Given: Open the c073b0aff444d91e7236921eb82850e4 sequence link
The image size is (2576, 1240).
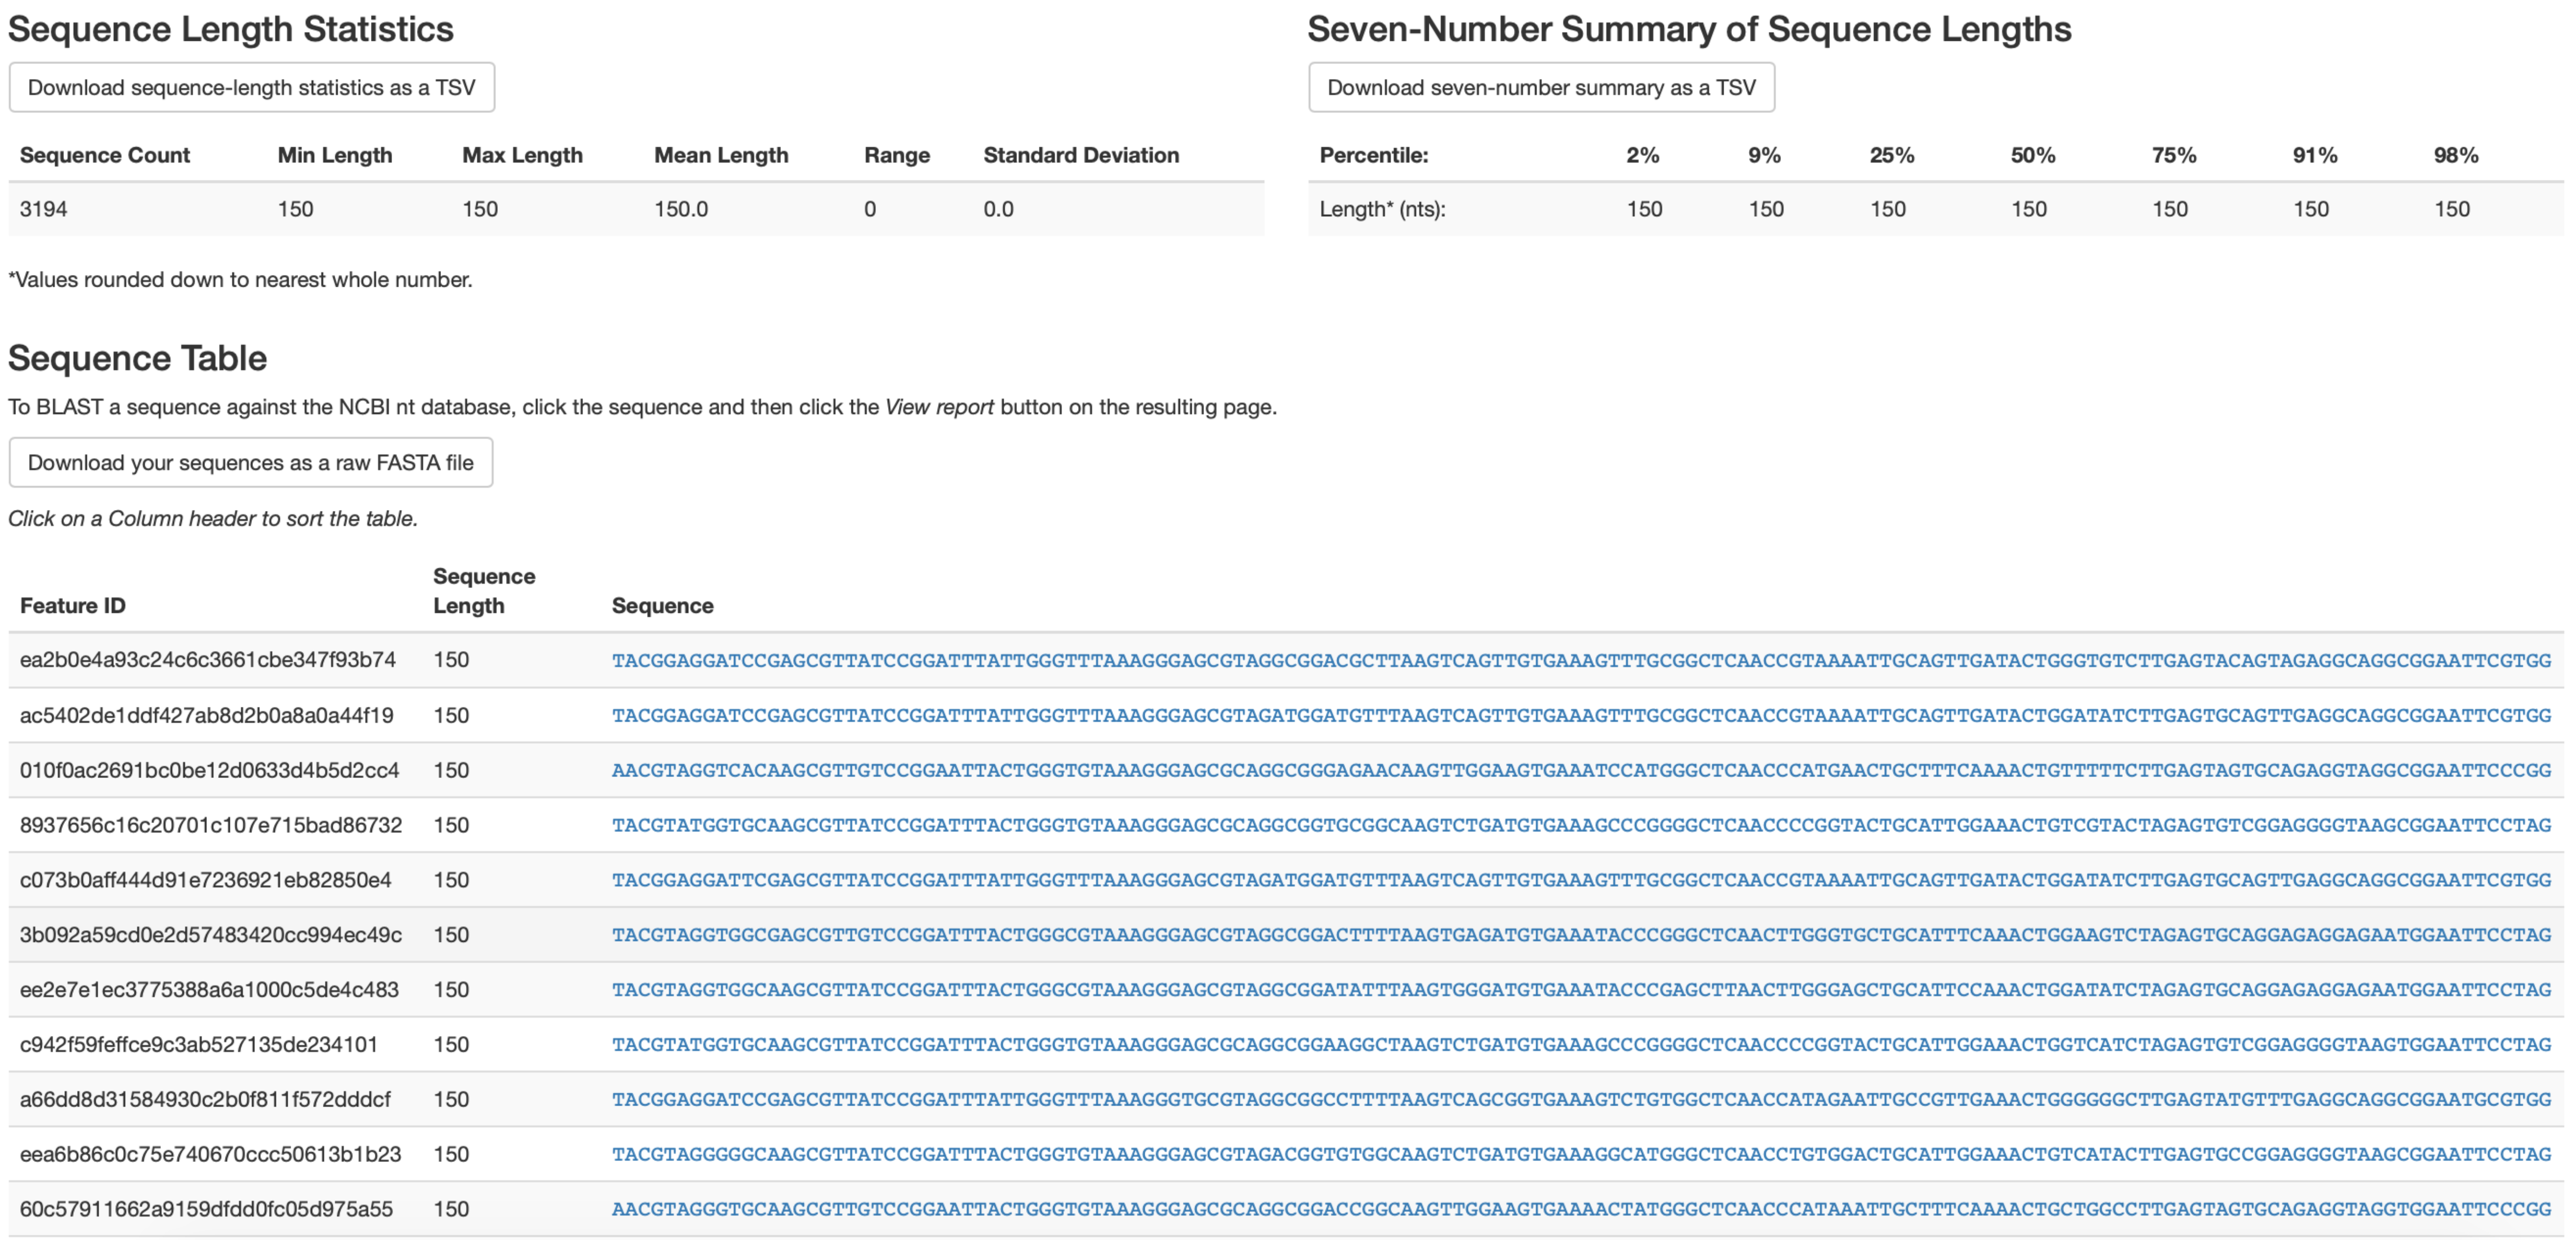Looking at the screenshot, I should click(1580, 881).
